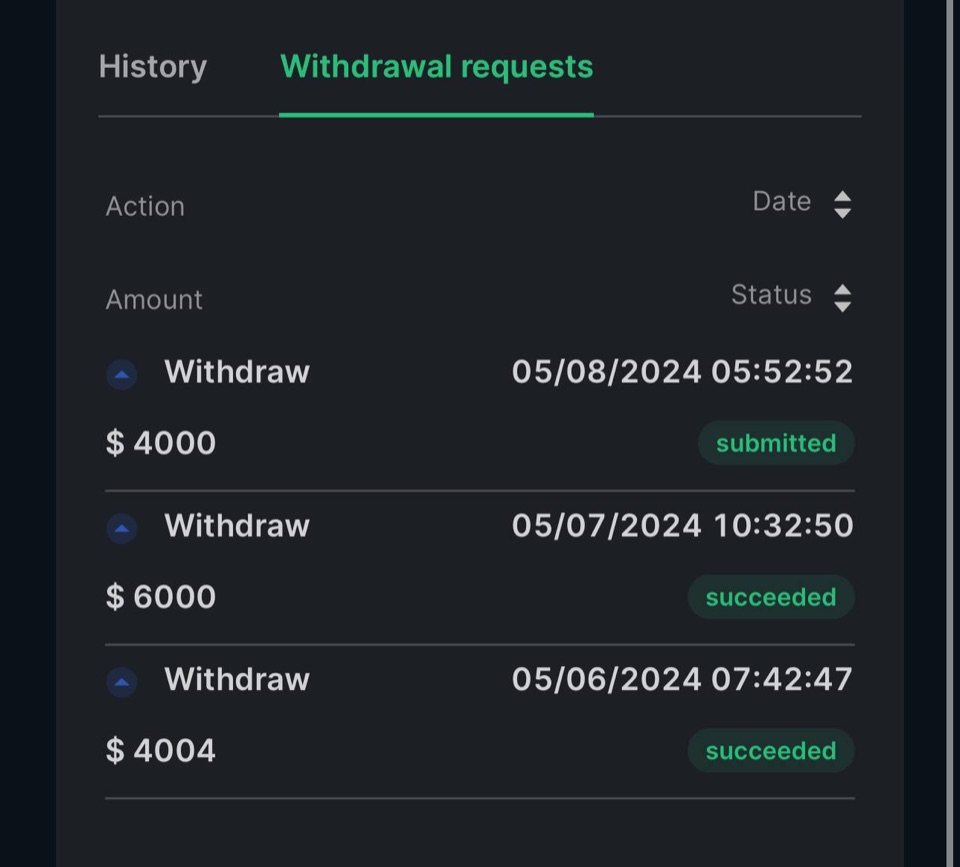Click the submitted status badge
The image size is (960, 867).
click(776, 443)
